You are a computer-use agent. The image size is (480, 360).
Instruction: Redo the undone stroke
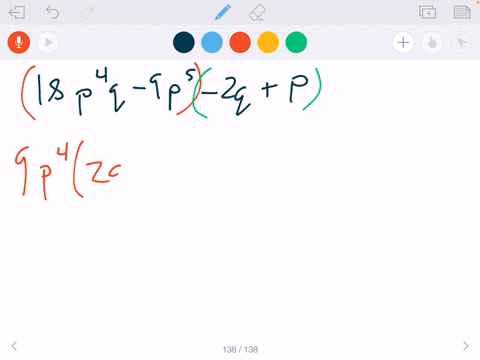click(87, 13)
